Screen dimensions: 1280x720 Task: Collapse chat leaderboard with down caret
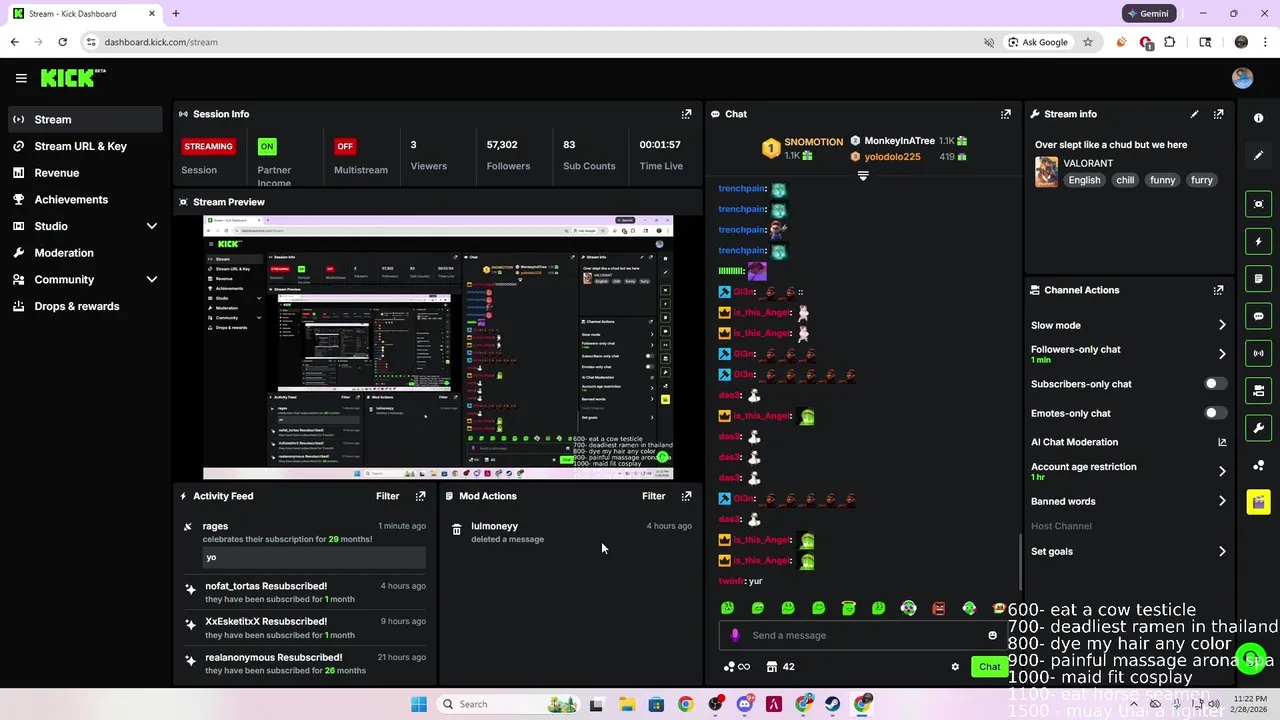coord(863,176)
